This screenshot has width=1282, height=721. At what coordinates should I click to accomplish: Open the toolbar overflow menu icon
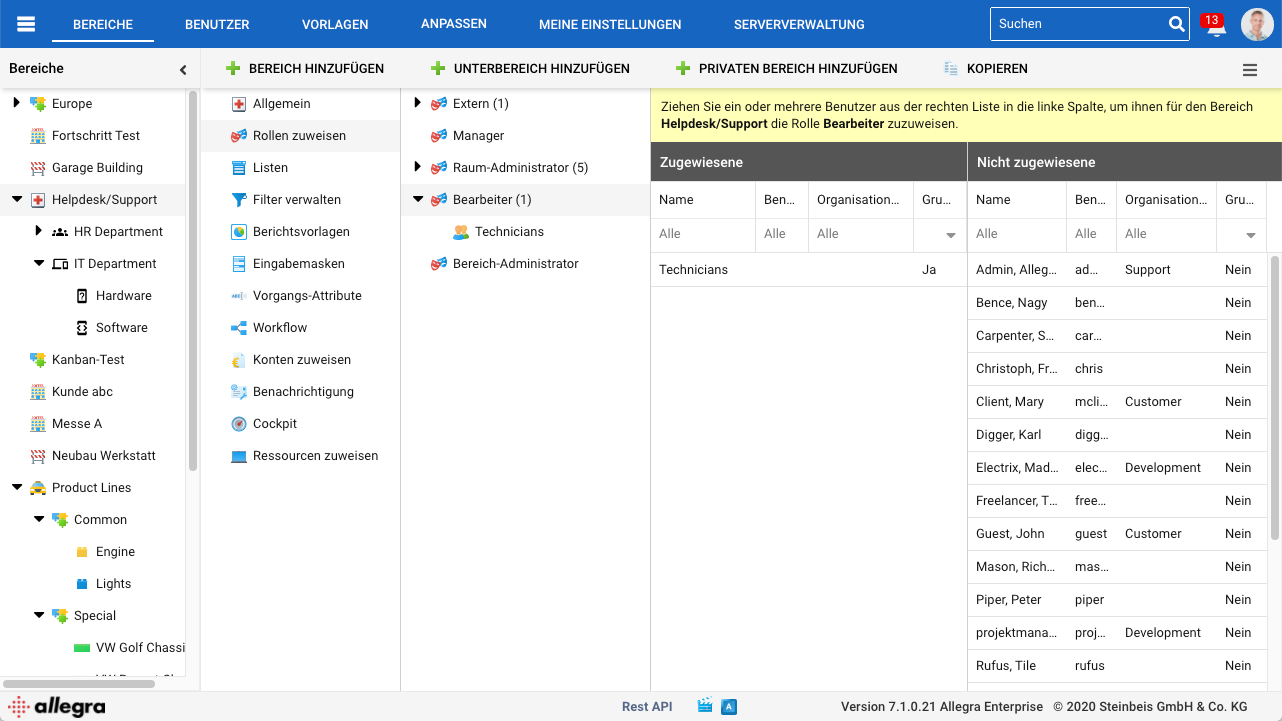[1250, 70]
